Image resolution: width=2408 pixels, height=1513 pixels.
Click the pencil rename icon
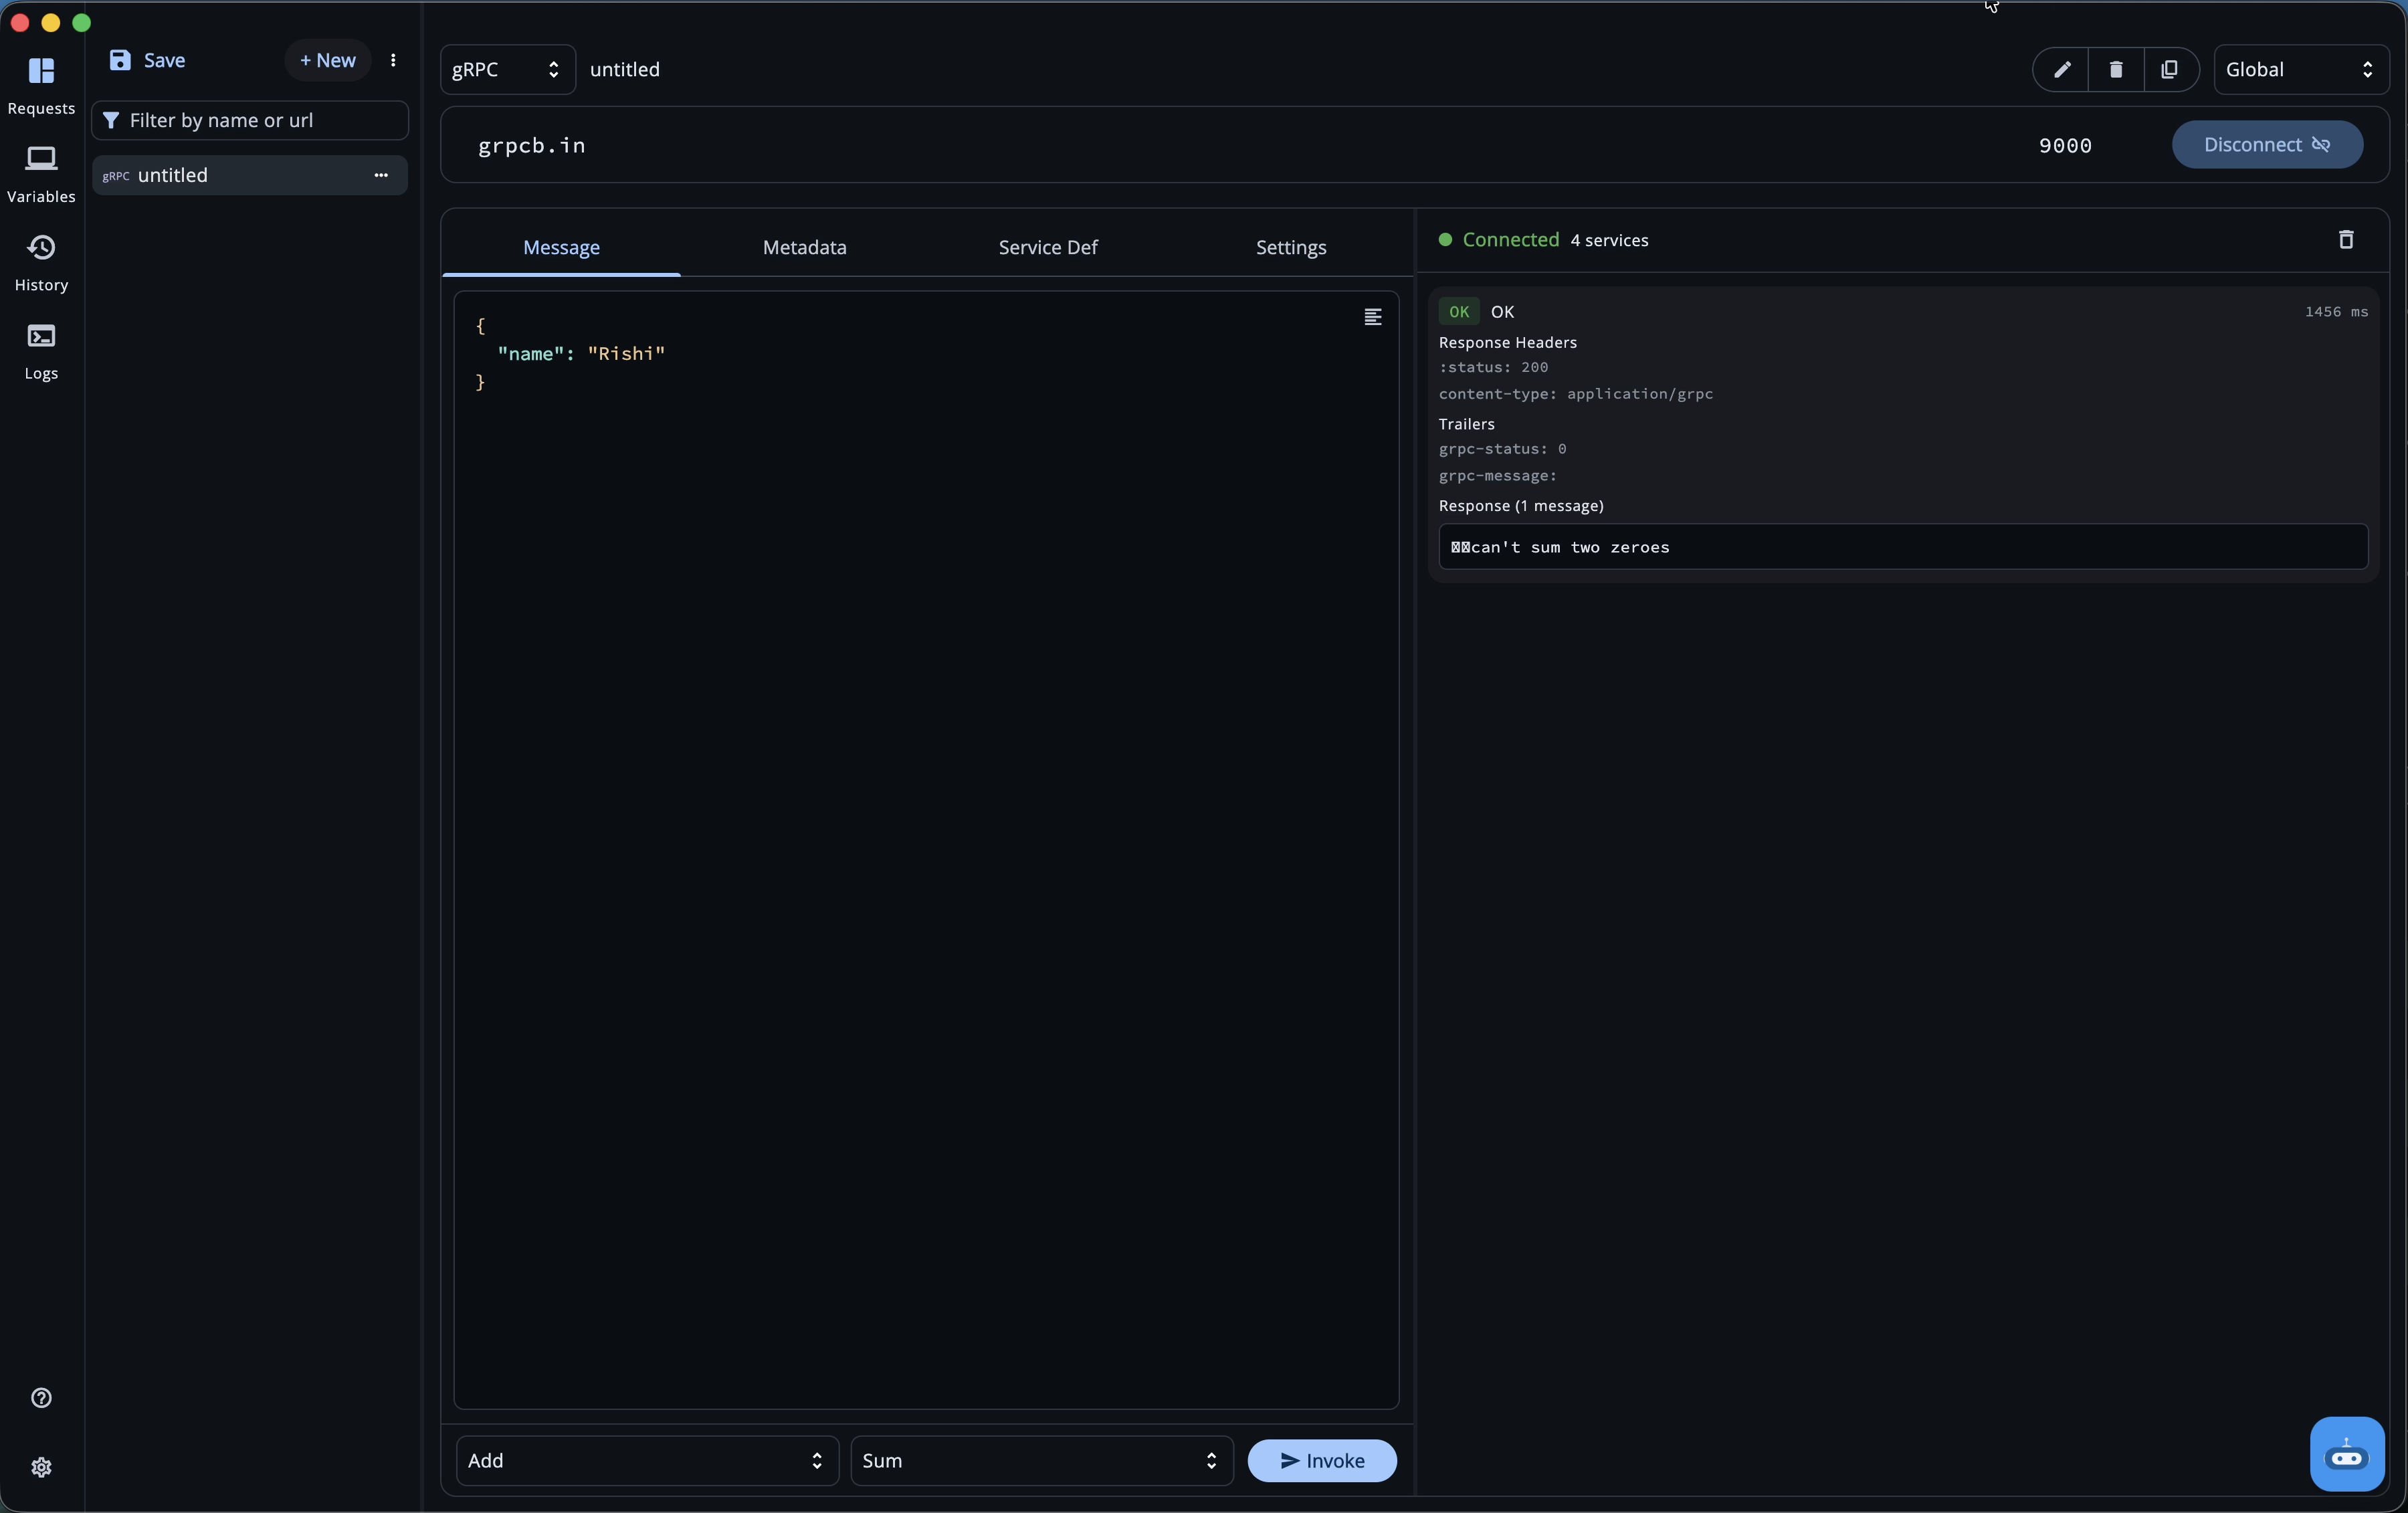(x=2062, y=69)
